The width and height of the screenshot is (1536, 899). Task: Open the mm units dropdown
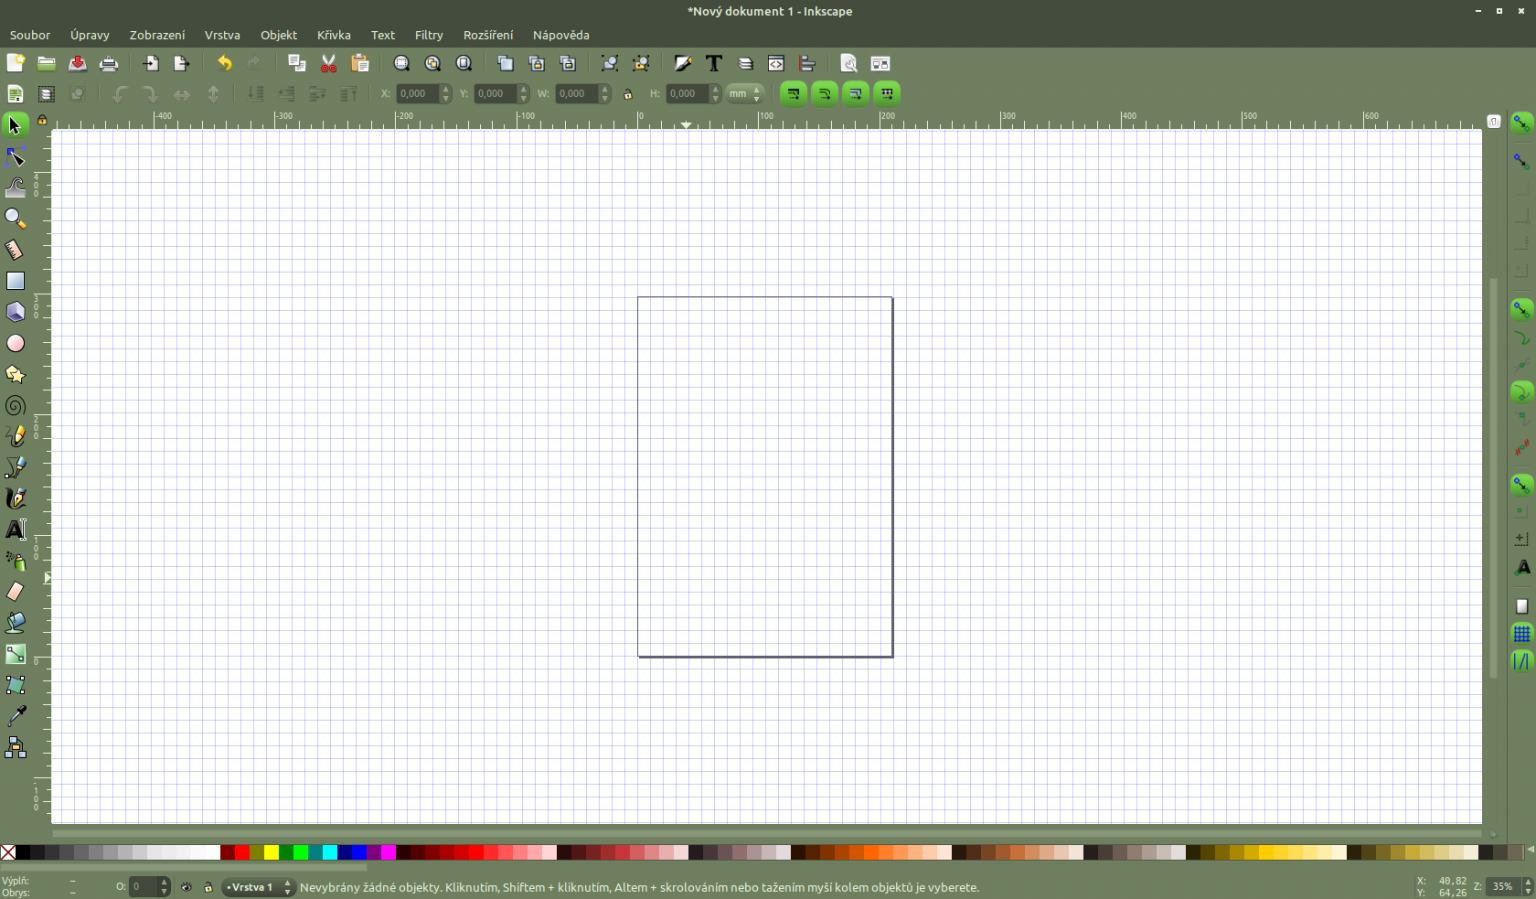744,94
